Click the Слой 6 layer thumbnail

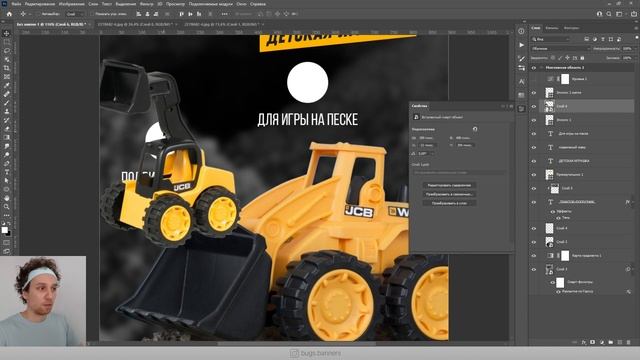[x=549, y=106]
